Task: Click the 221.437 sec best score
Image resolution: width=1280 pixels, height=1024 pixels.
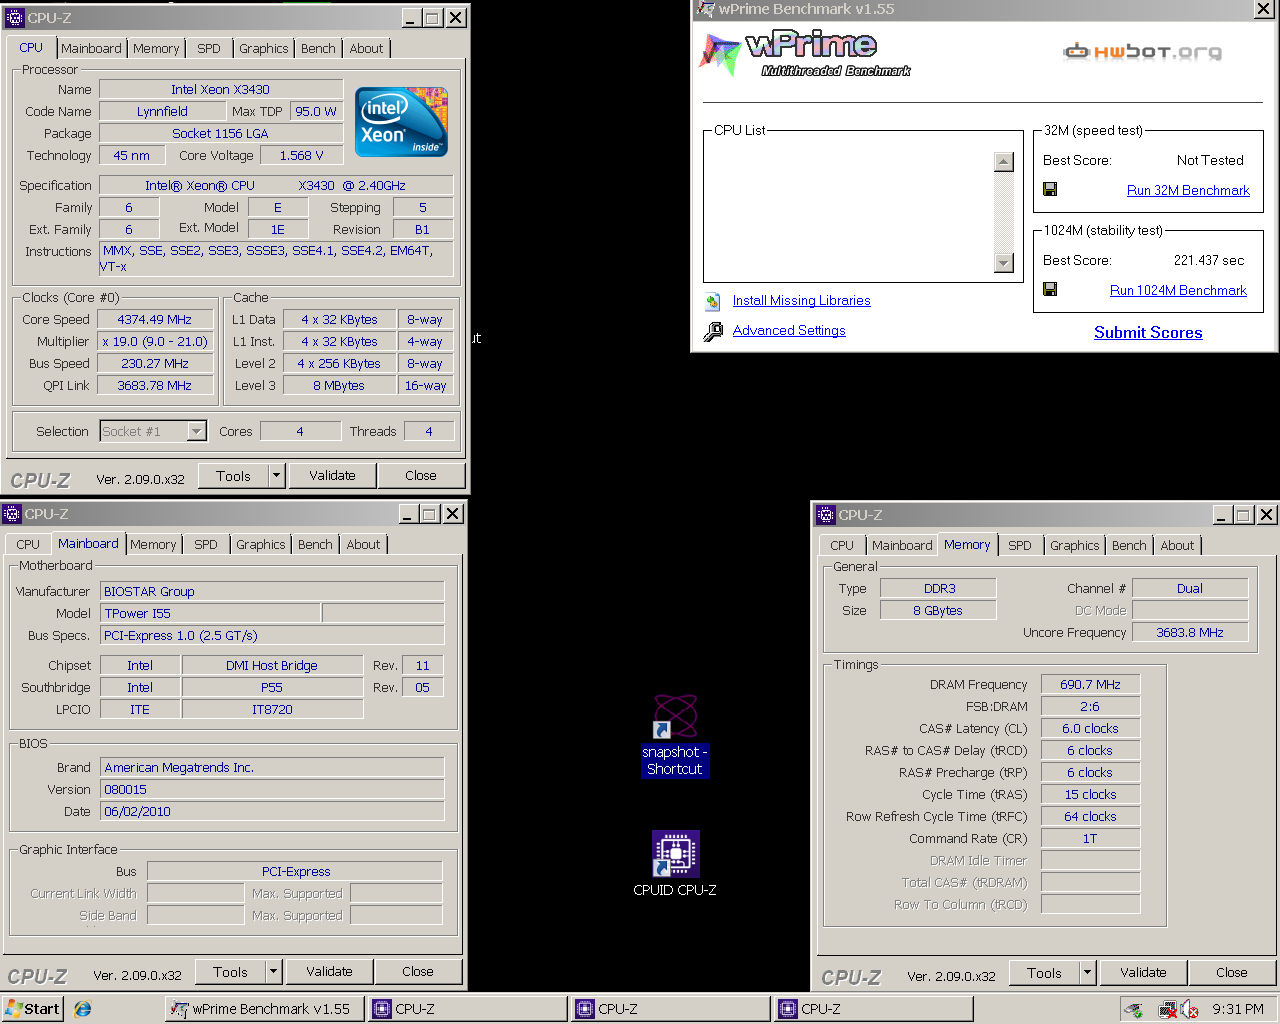Action: pyautogui.click(x=1209, y=261)
